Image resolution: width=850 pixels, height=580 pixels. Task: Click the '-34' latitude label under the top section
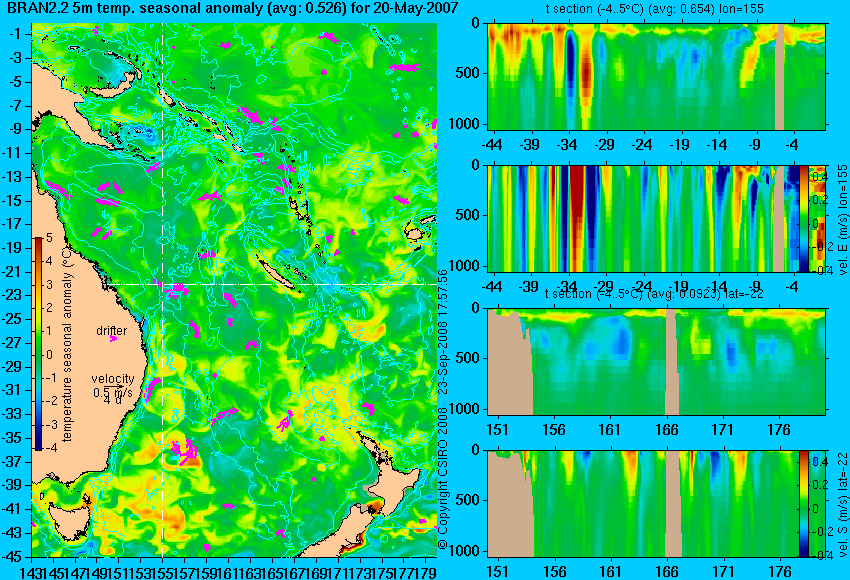567,145
